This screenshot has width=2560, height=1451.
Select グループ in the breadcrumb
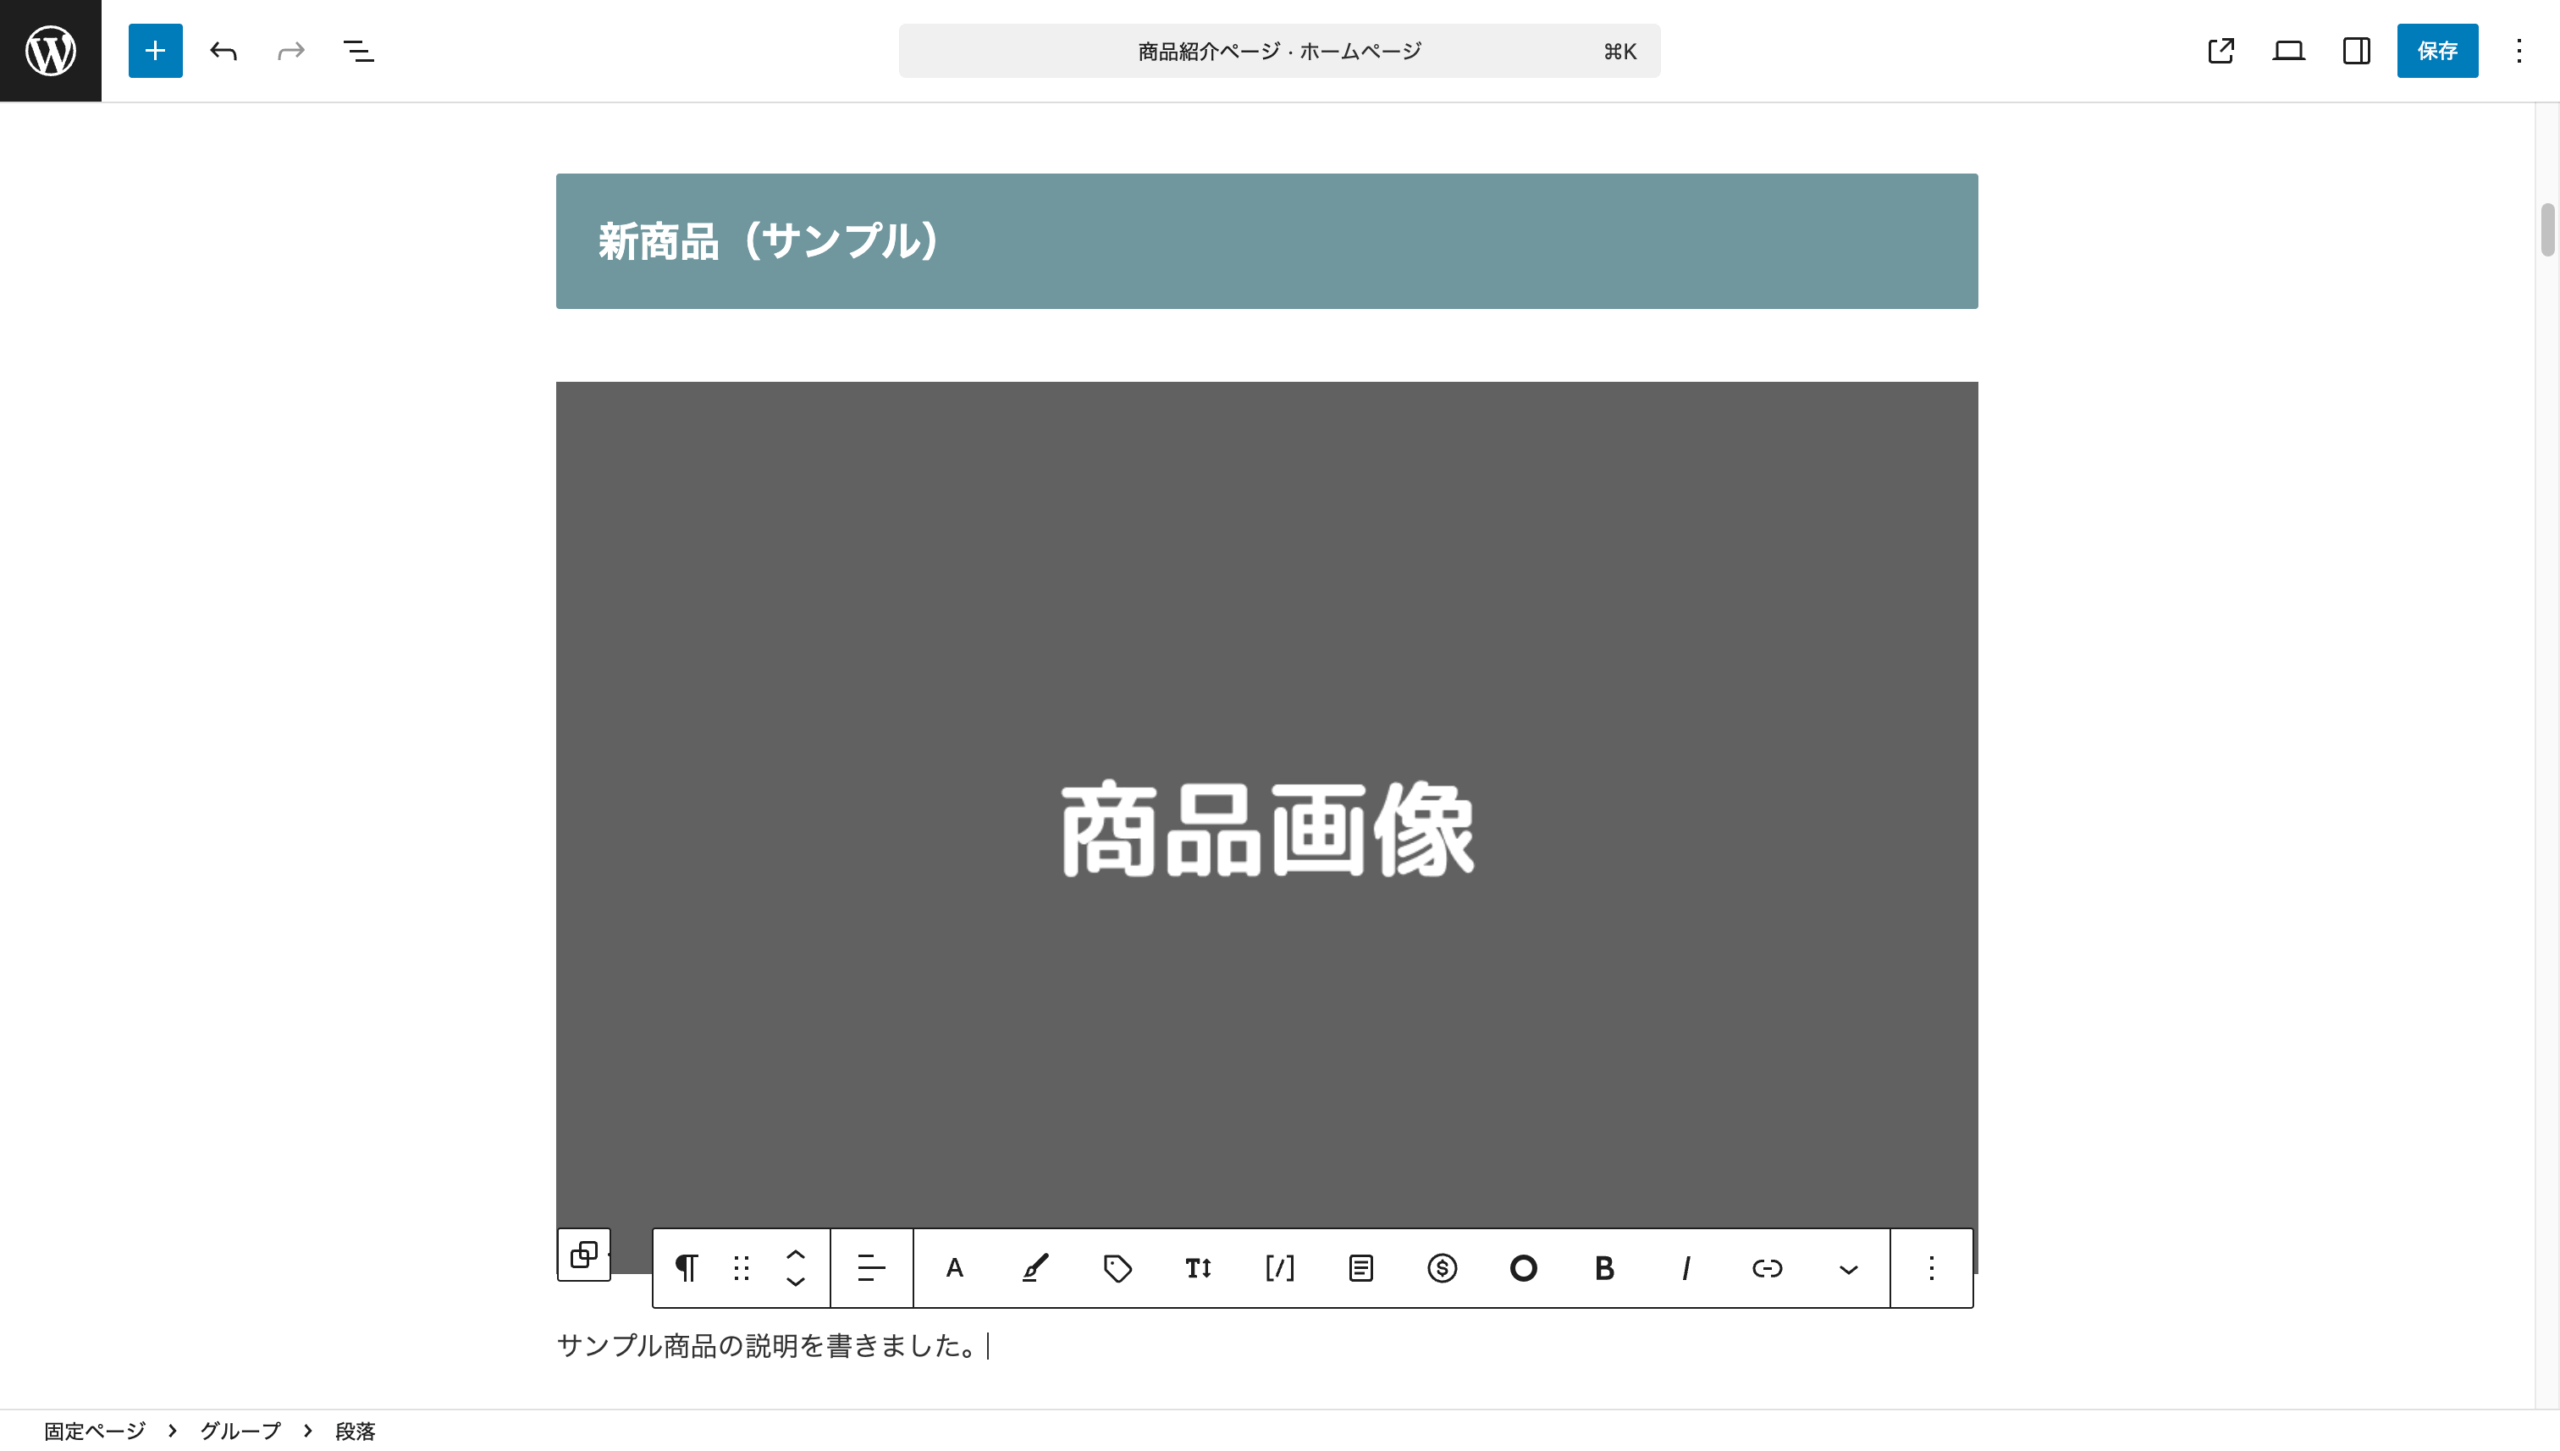(x=240, y=1431)
